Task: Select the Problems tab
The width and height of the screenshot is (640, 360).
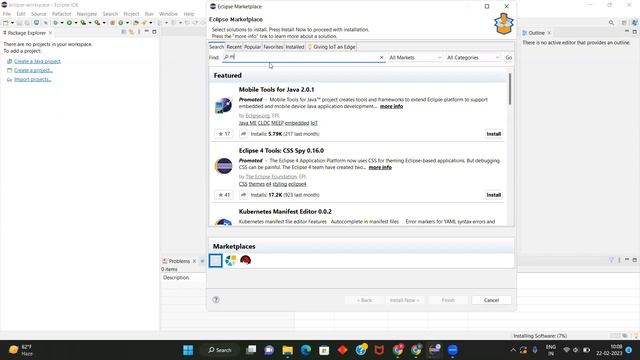Action: tap(179, 261)
